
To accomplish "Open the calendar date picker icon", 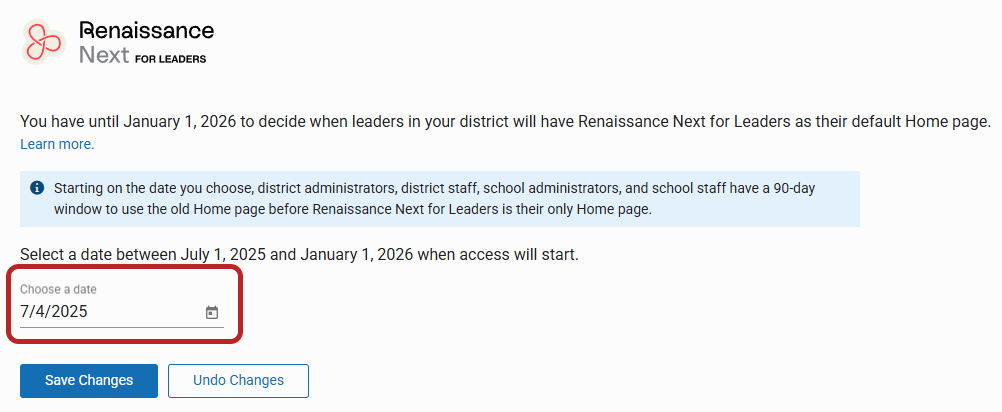I will coord(212,312).
